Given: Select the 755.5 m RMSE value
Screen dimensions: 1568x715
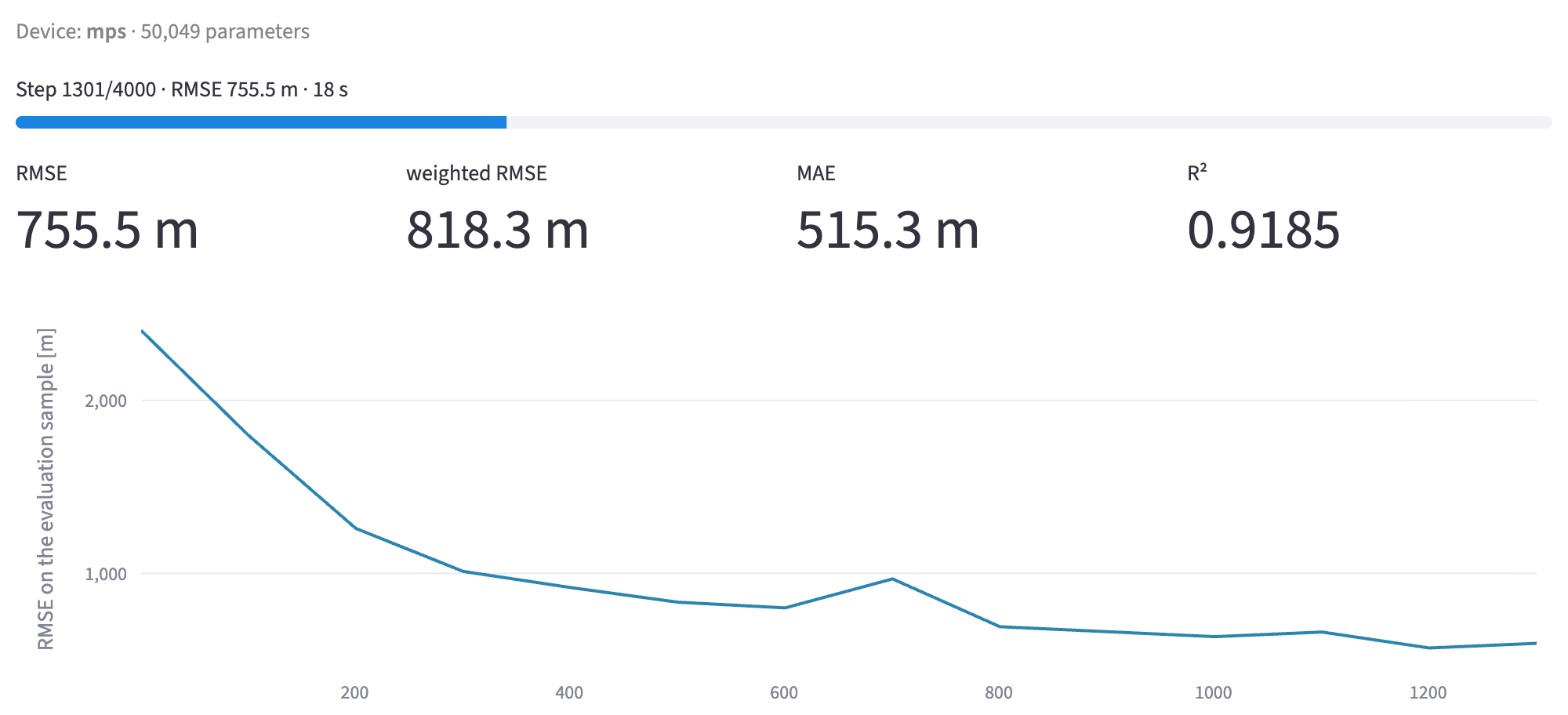Looking at the screenshot, I should (x=108, y=230).
